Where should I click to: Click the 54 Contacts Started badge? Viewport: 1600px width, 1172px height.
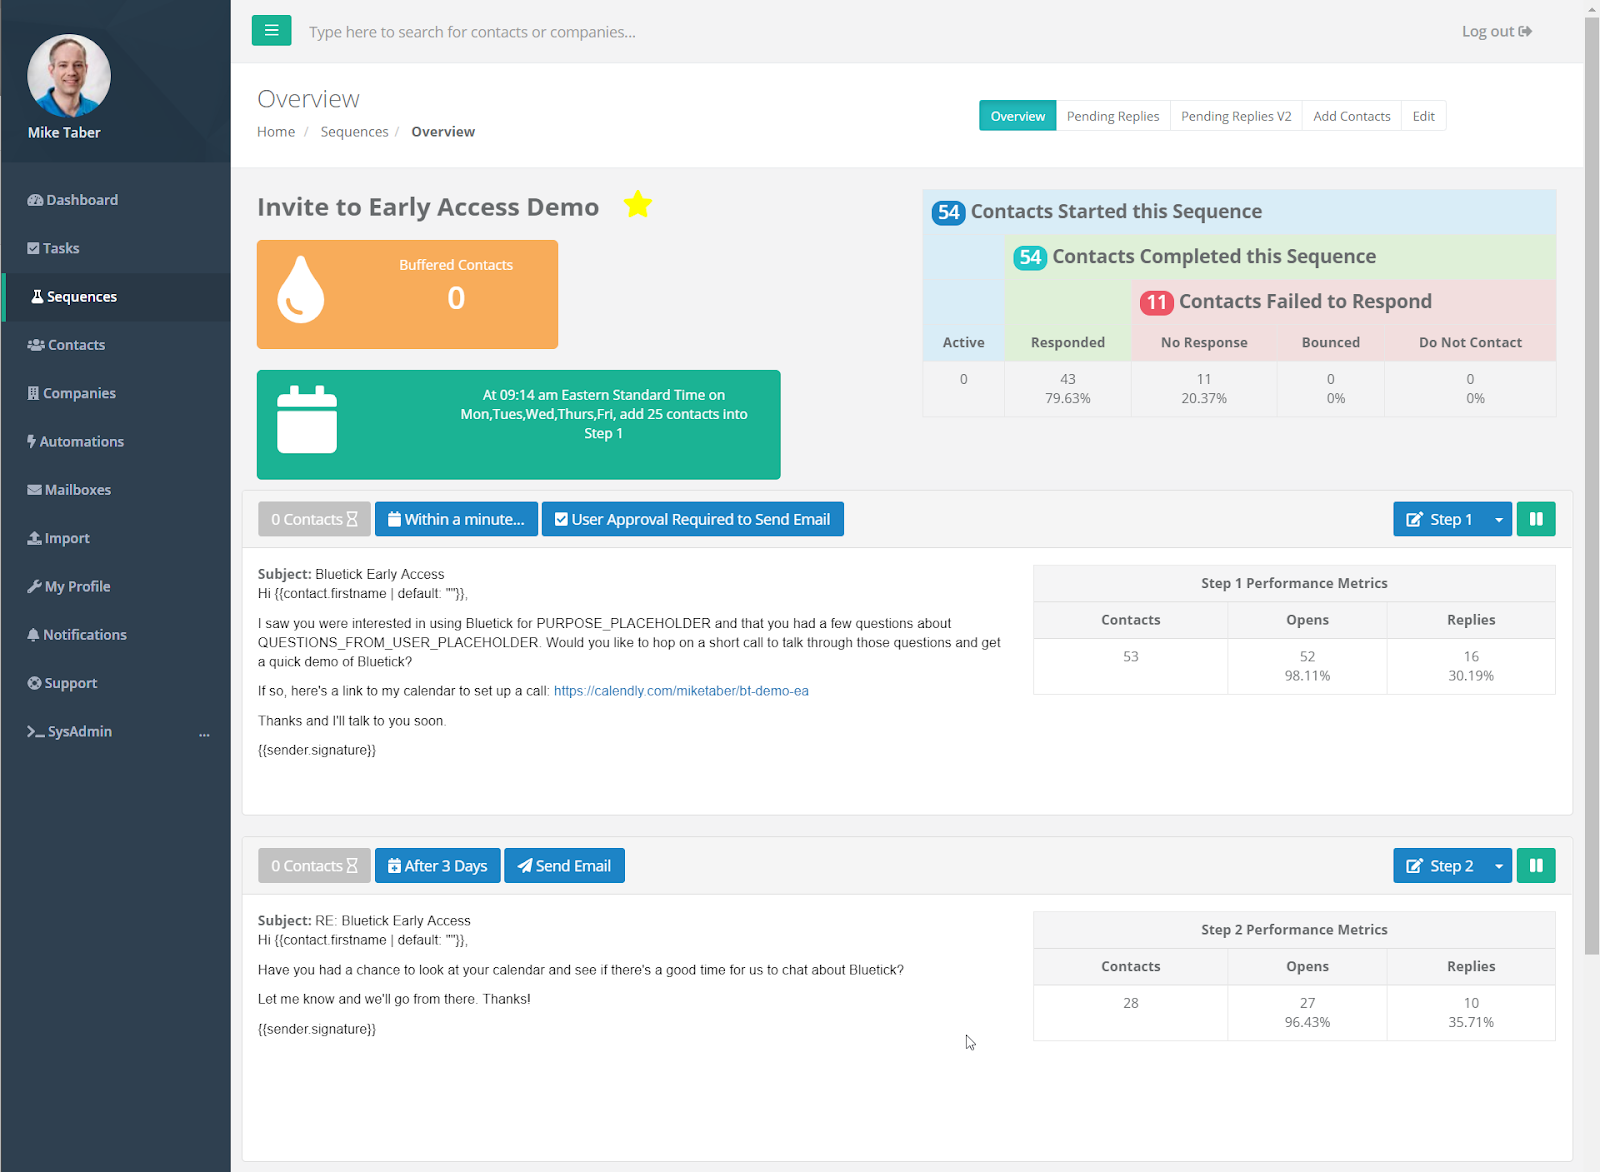(x=948, y=212)
